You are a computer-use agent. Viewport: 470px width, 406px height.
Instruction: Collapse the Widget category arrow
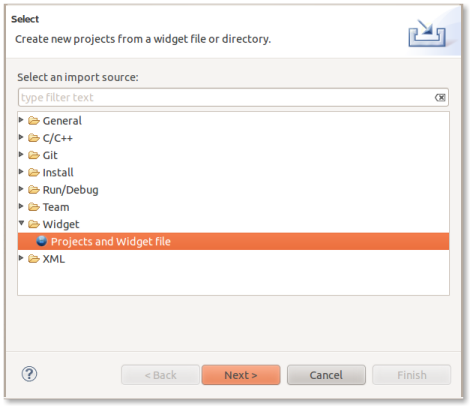point(21,223)
